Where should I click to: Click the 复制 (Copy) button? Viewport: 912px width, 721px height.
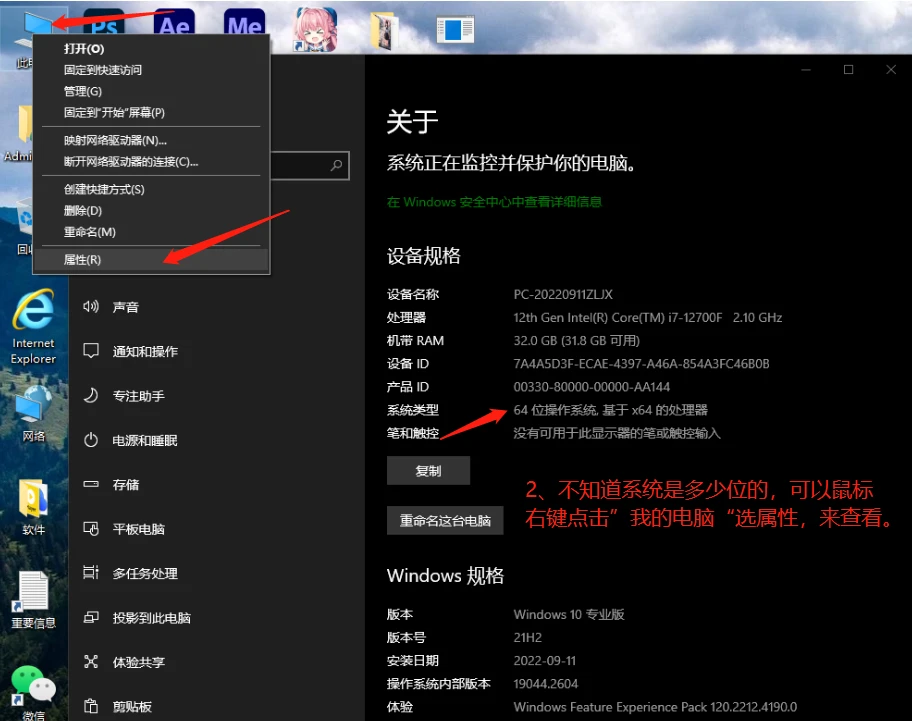tap(428, 470)
